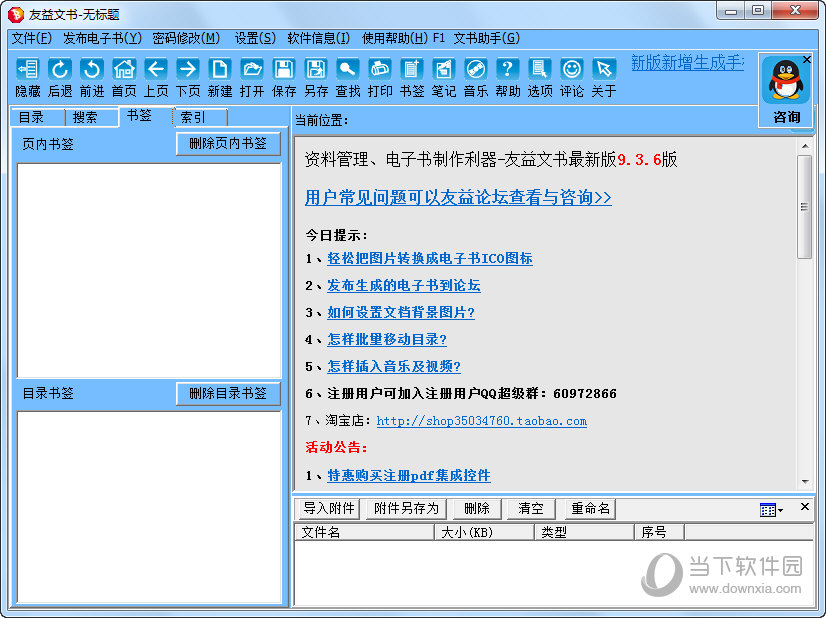
Task: Click inside the 页内书签 list box
Action: click(150, 270)
